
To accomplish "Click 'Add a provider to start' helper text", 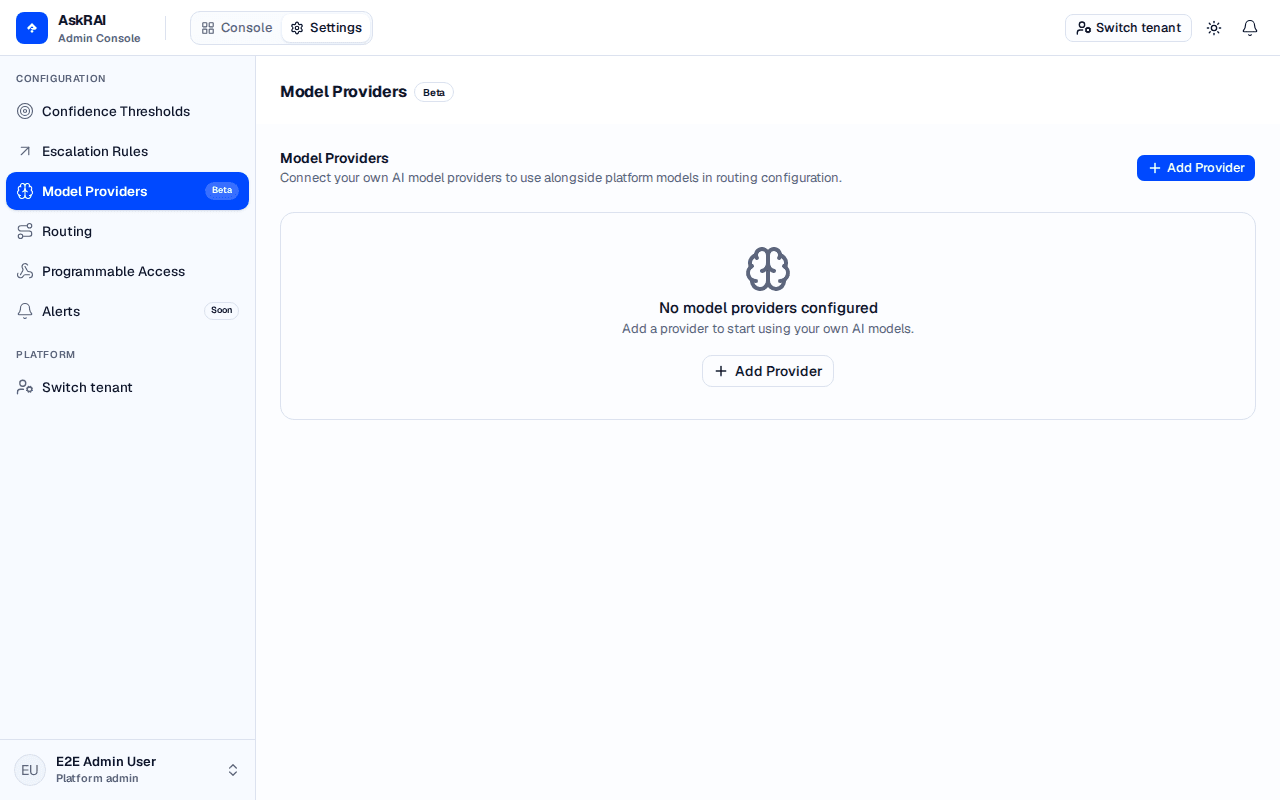I will click(768, 329).
